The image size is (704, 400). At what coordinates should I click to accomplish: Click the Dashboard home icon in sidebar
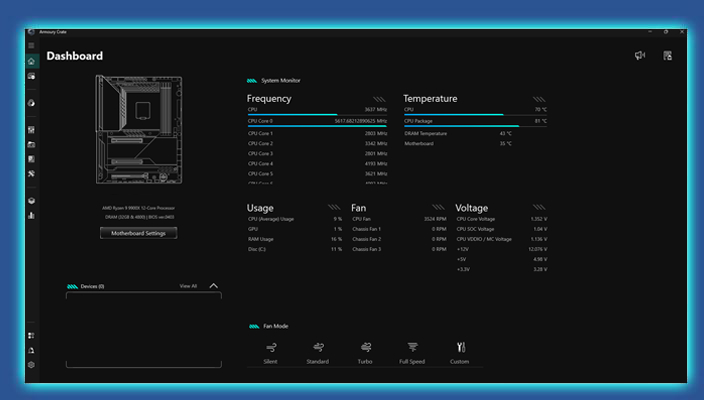(x=31, y=61)
